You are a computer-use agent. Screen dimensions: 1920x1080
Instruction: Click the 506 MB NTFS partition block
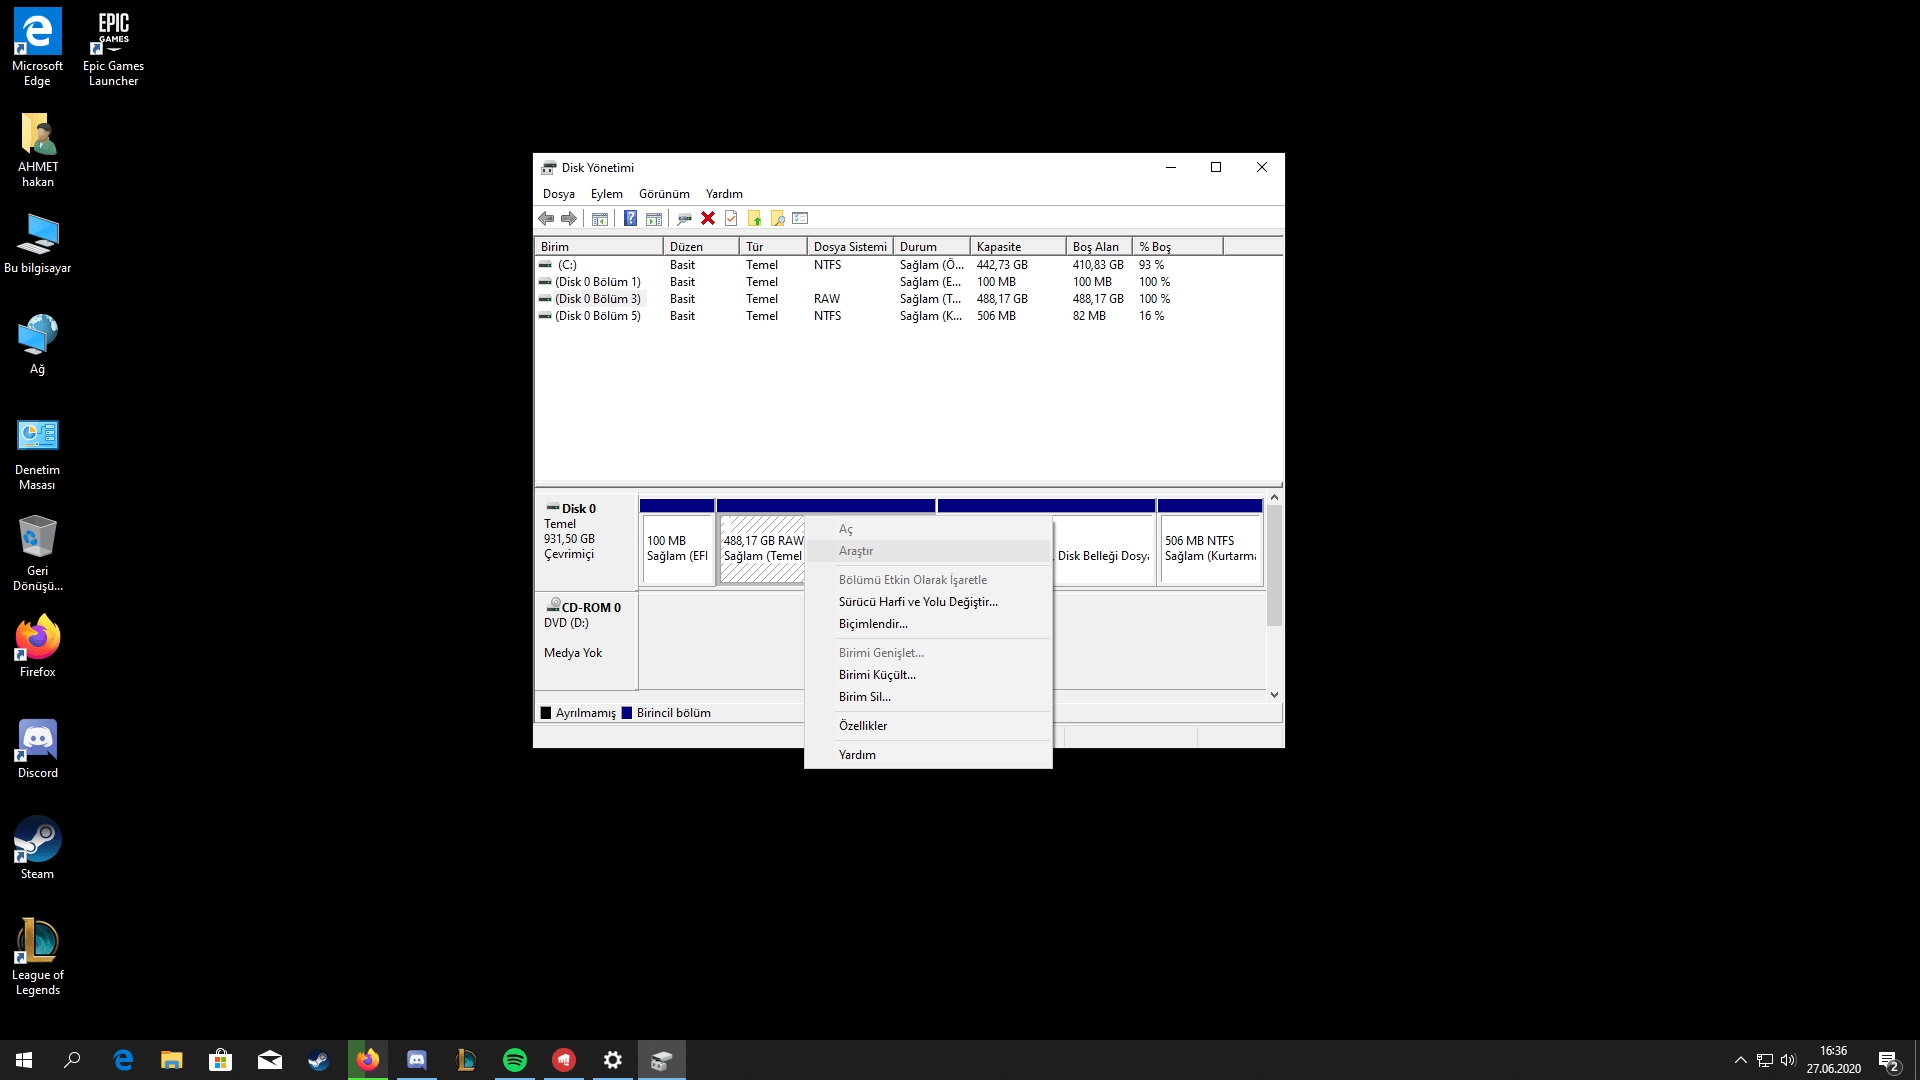[1209, 548]
